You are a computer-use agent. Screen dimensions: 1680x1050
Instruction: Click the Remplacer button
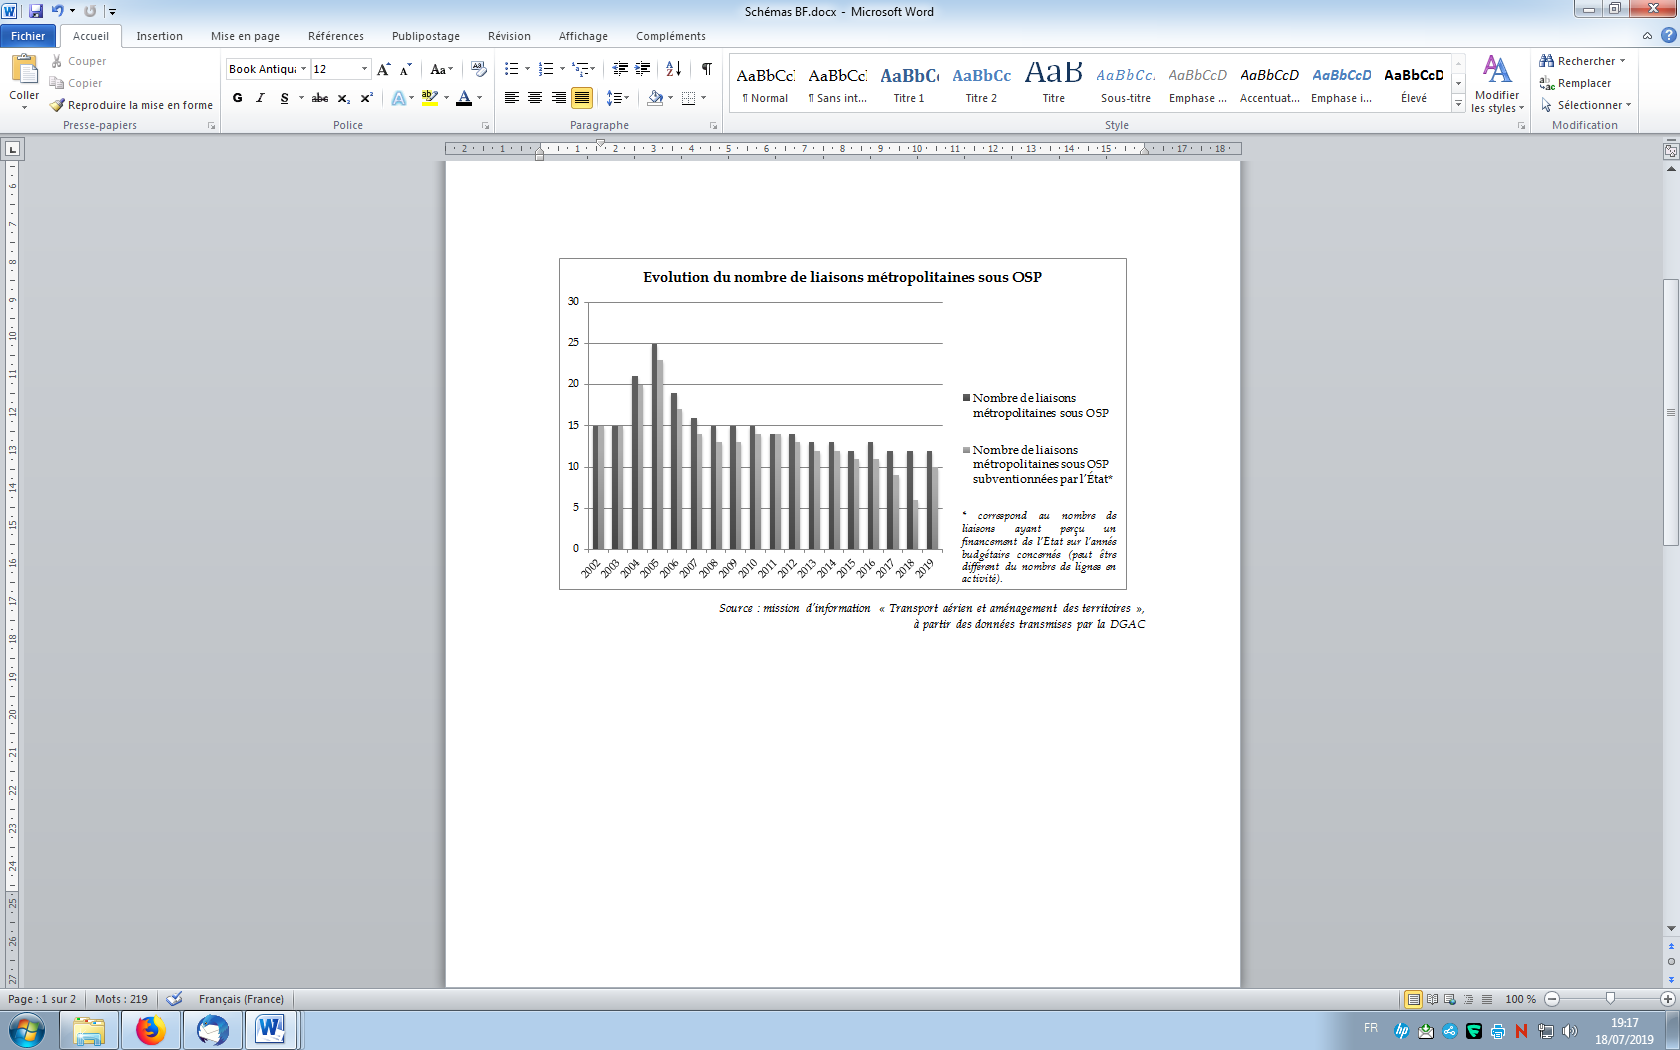click(x=1583, y=83)
